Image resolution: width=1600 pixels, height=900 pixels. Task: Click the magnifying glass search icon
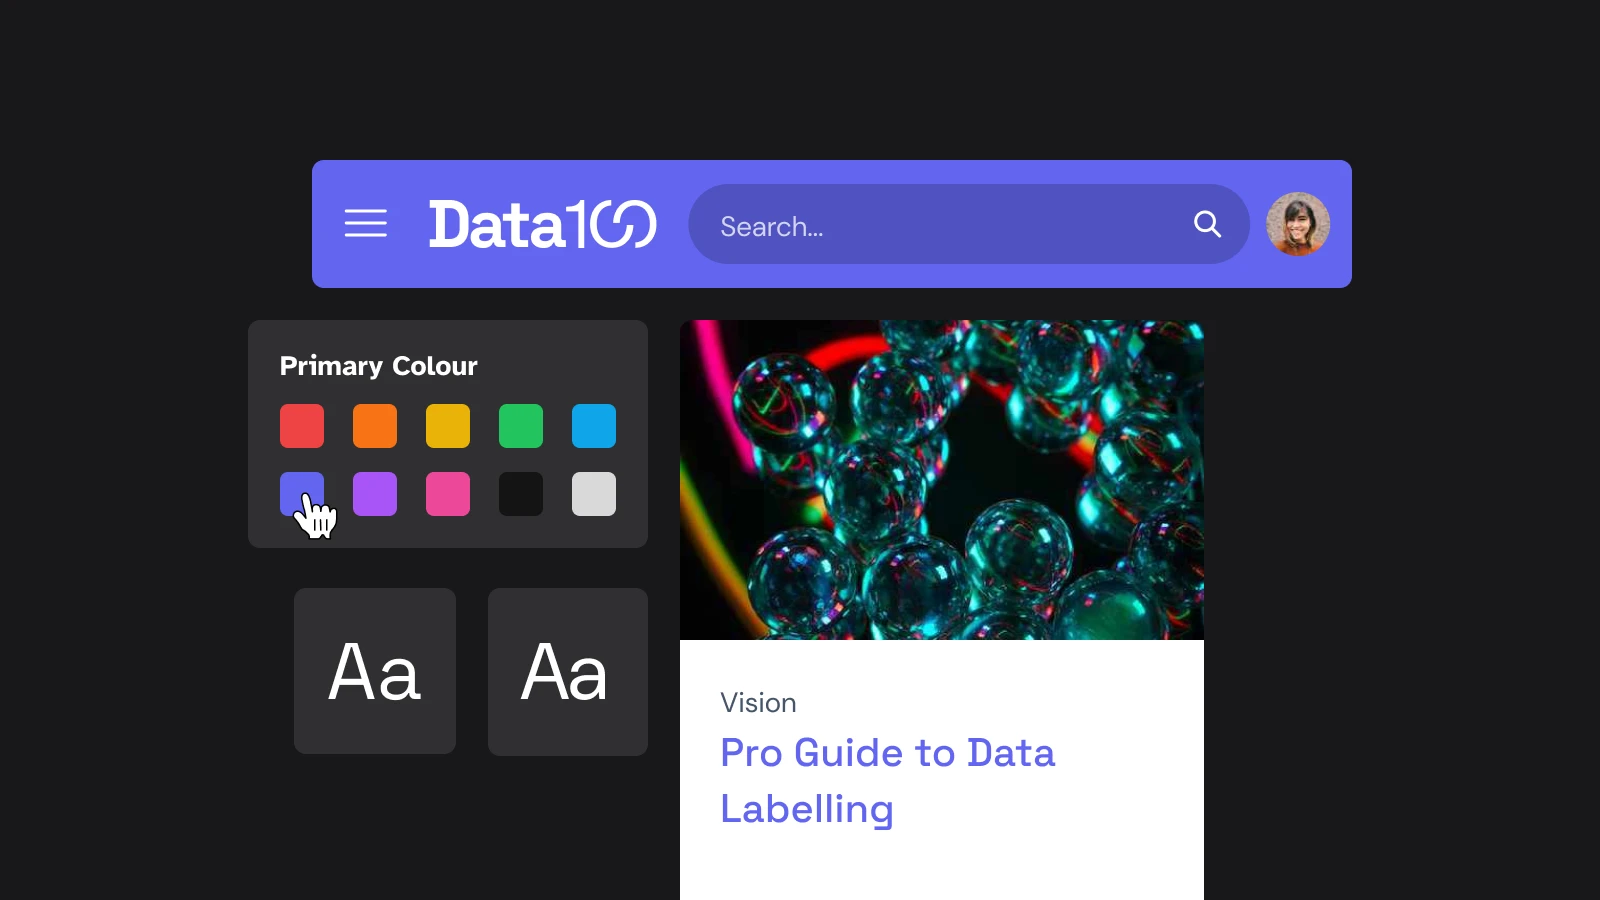[x=1207, y=224]
